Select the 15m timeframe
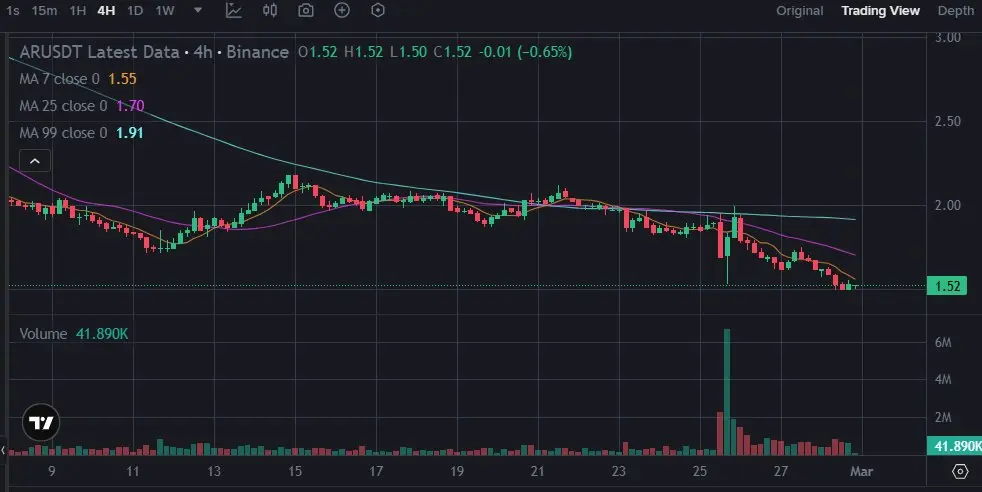This screenshot has height=492, width=982. pos(44,11)
